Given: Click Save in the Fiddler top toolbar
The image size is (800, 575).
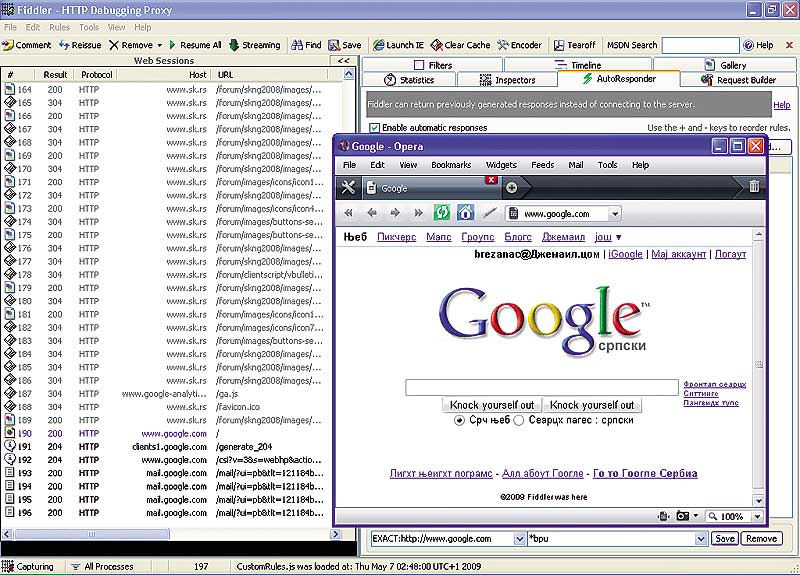Looking at the screenshot, I should click(345, 45).
